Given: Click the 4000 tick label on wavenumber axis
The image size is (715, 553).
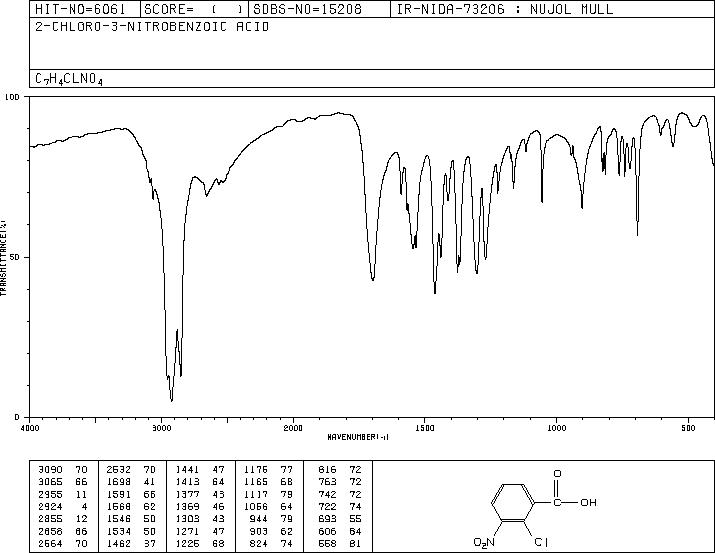Looking at the screenshot, I should tap(30, 428).
